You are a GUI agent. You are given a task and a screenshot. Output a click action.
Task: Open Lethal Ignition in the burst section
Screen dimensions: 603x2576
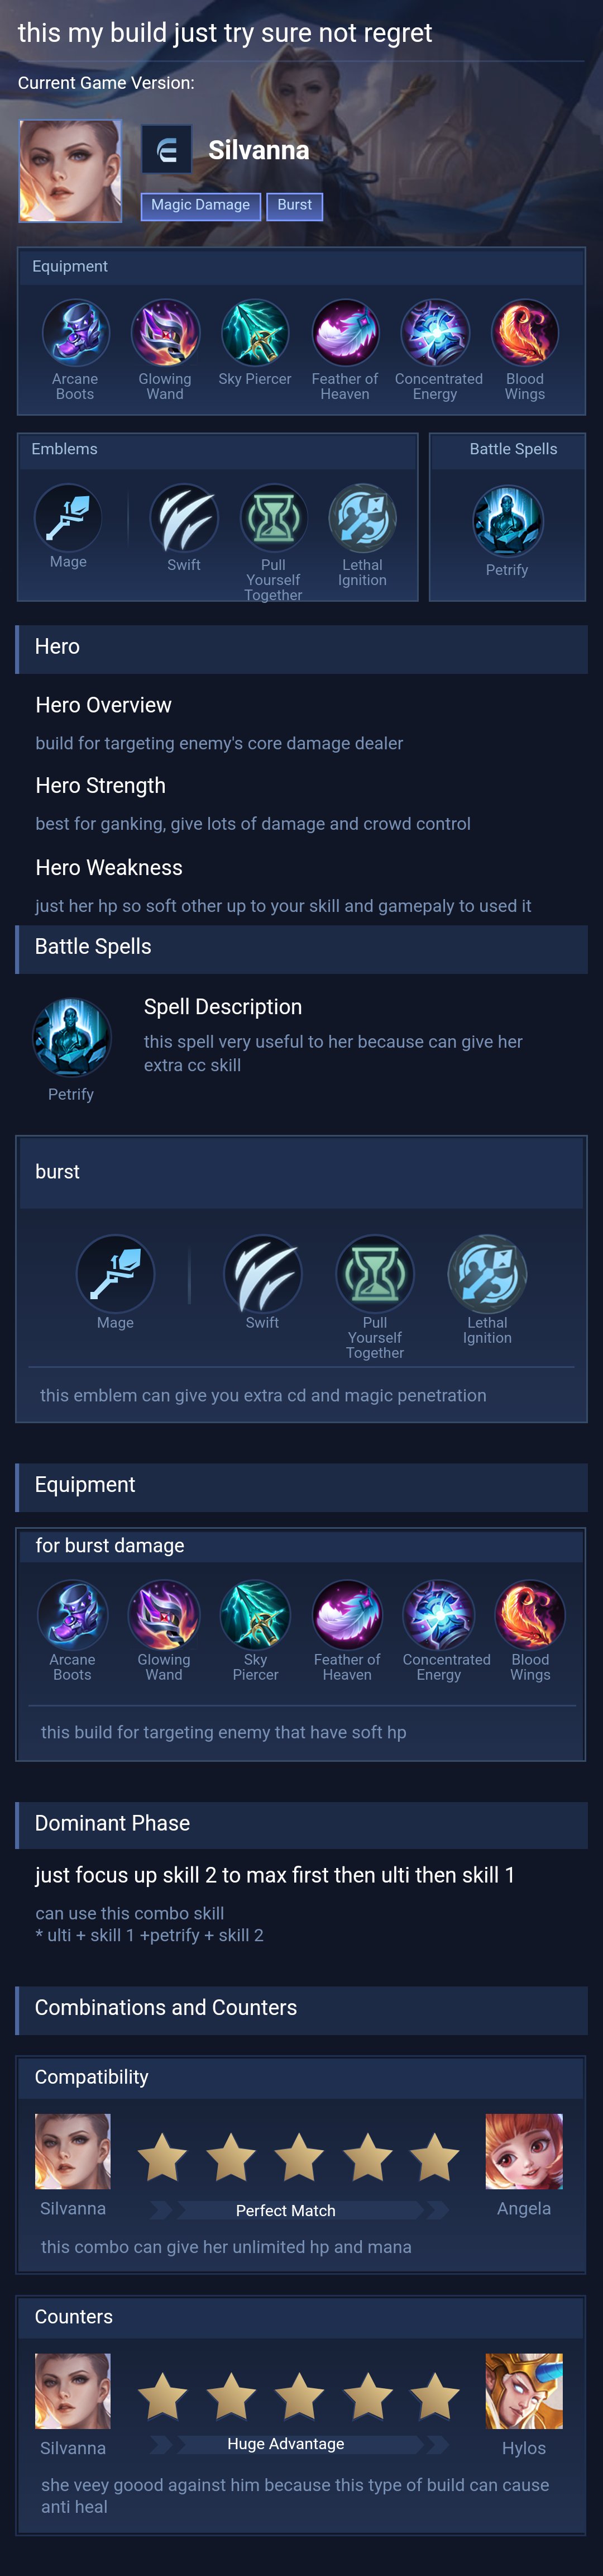pos(487,1273)
